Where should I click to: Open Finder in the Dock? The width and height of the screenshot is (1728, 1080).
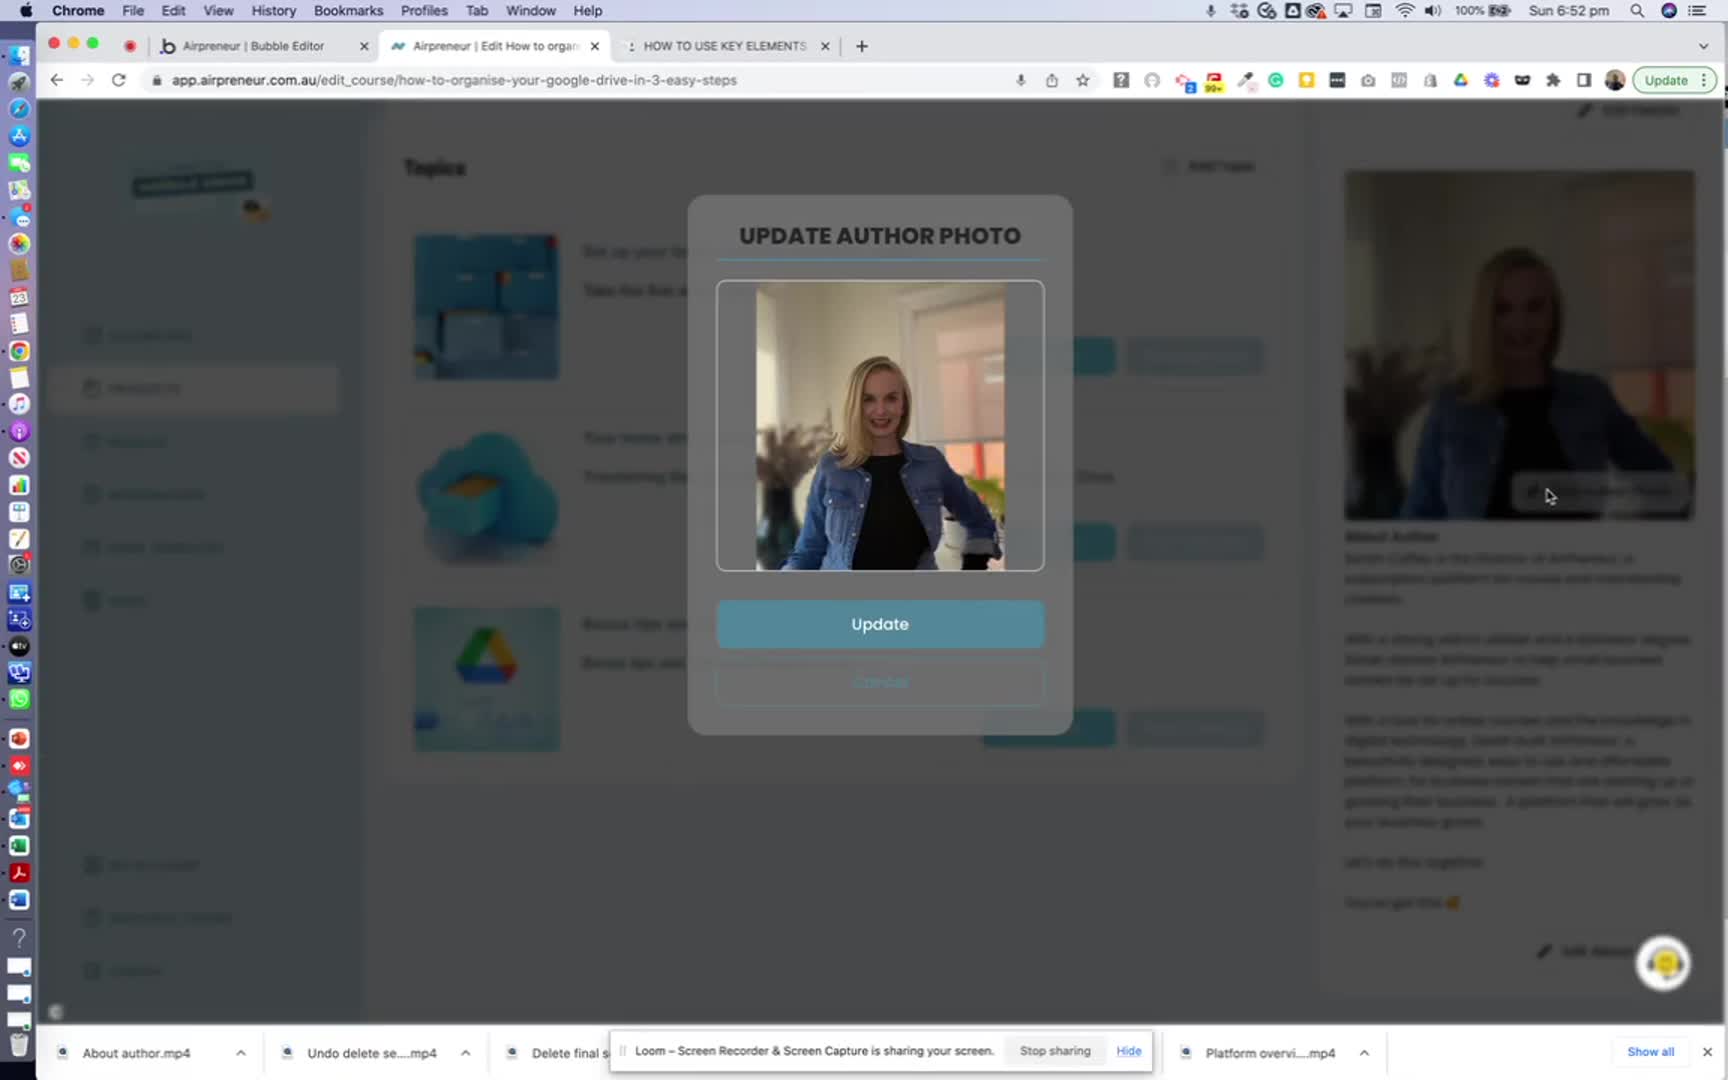[x=19, y=55]
